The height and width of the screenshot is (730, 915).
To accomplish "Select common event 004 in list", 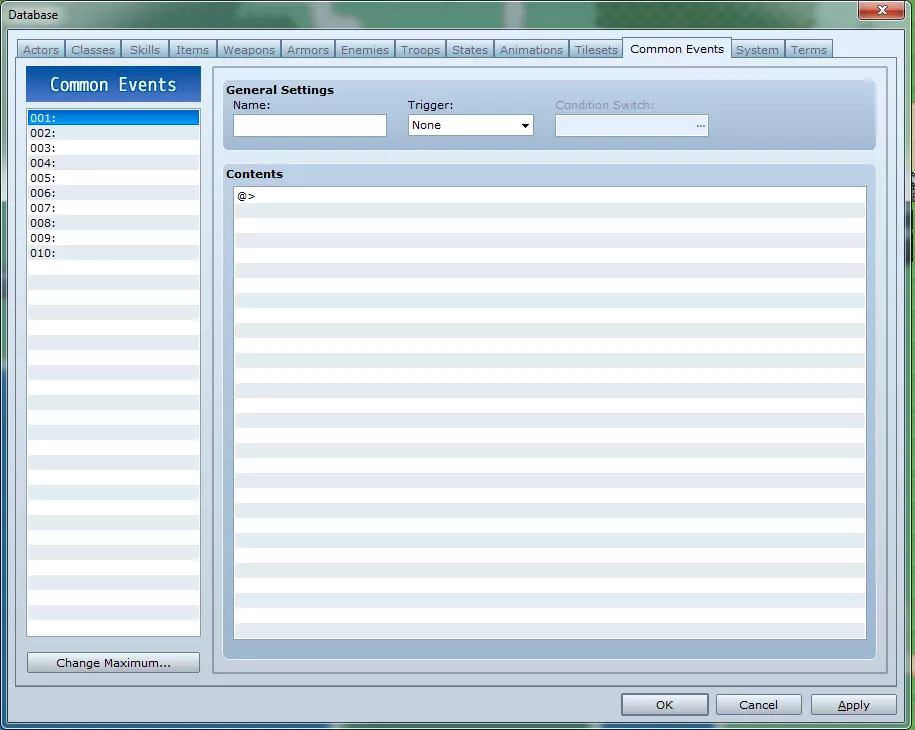I will [113, 163].
